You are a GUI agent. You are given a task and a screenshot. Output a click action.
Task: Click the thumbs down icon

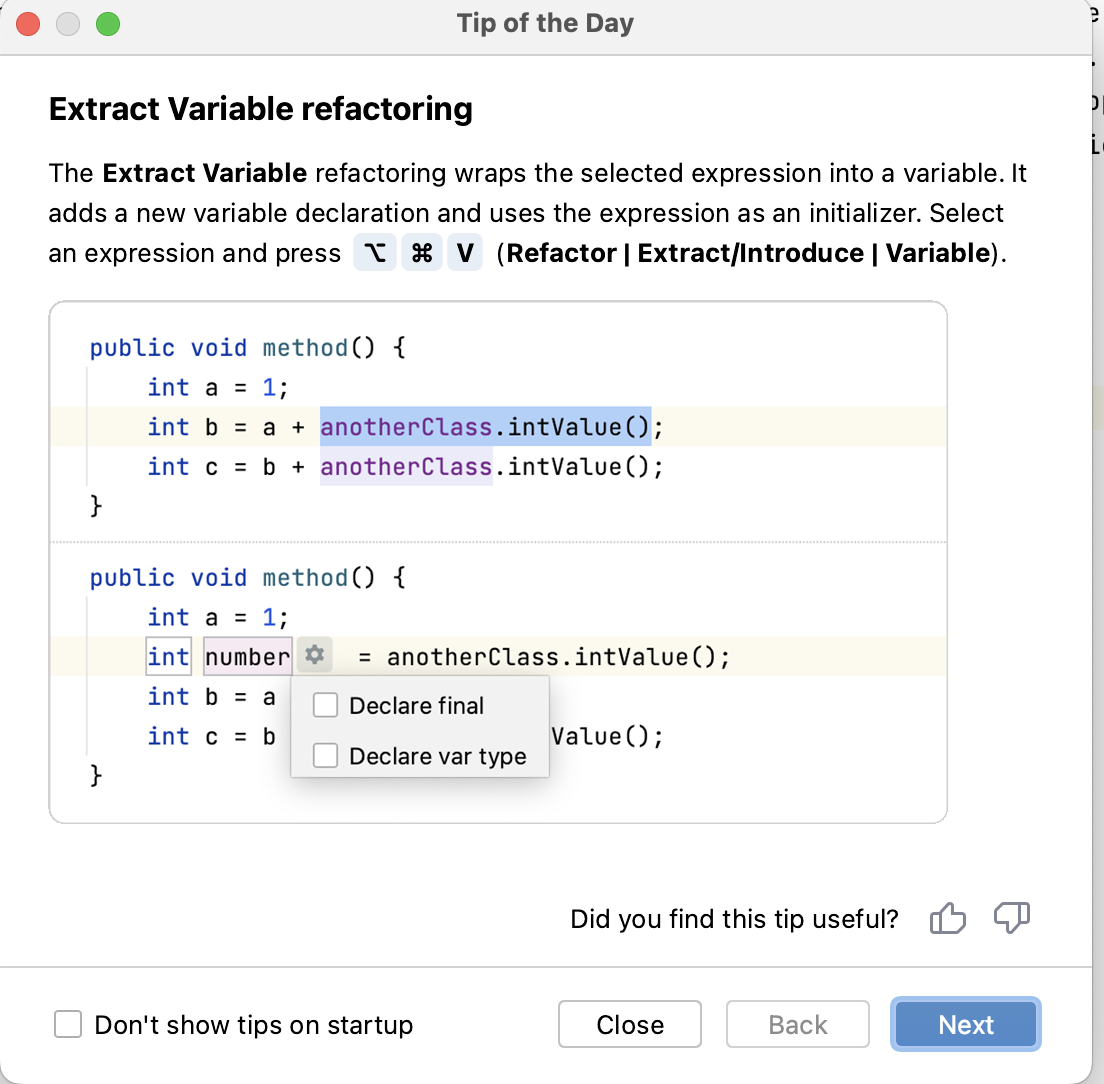[x=1012, y=918]
